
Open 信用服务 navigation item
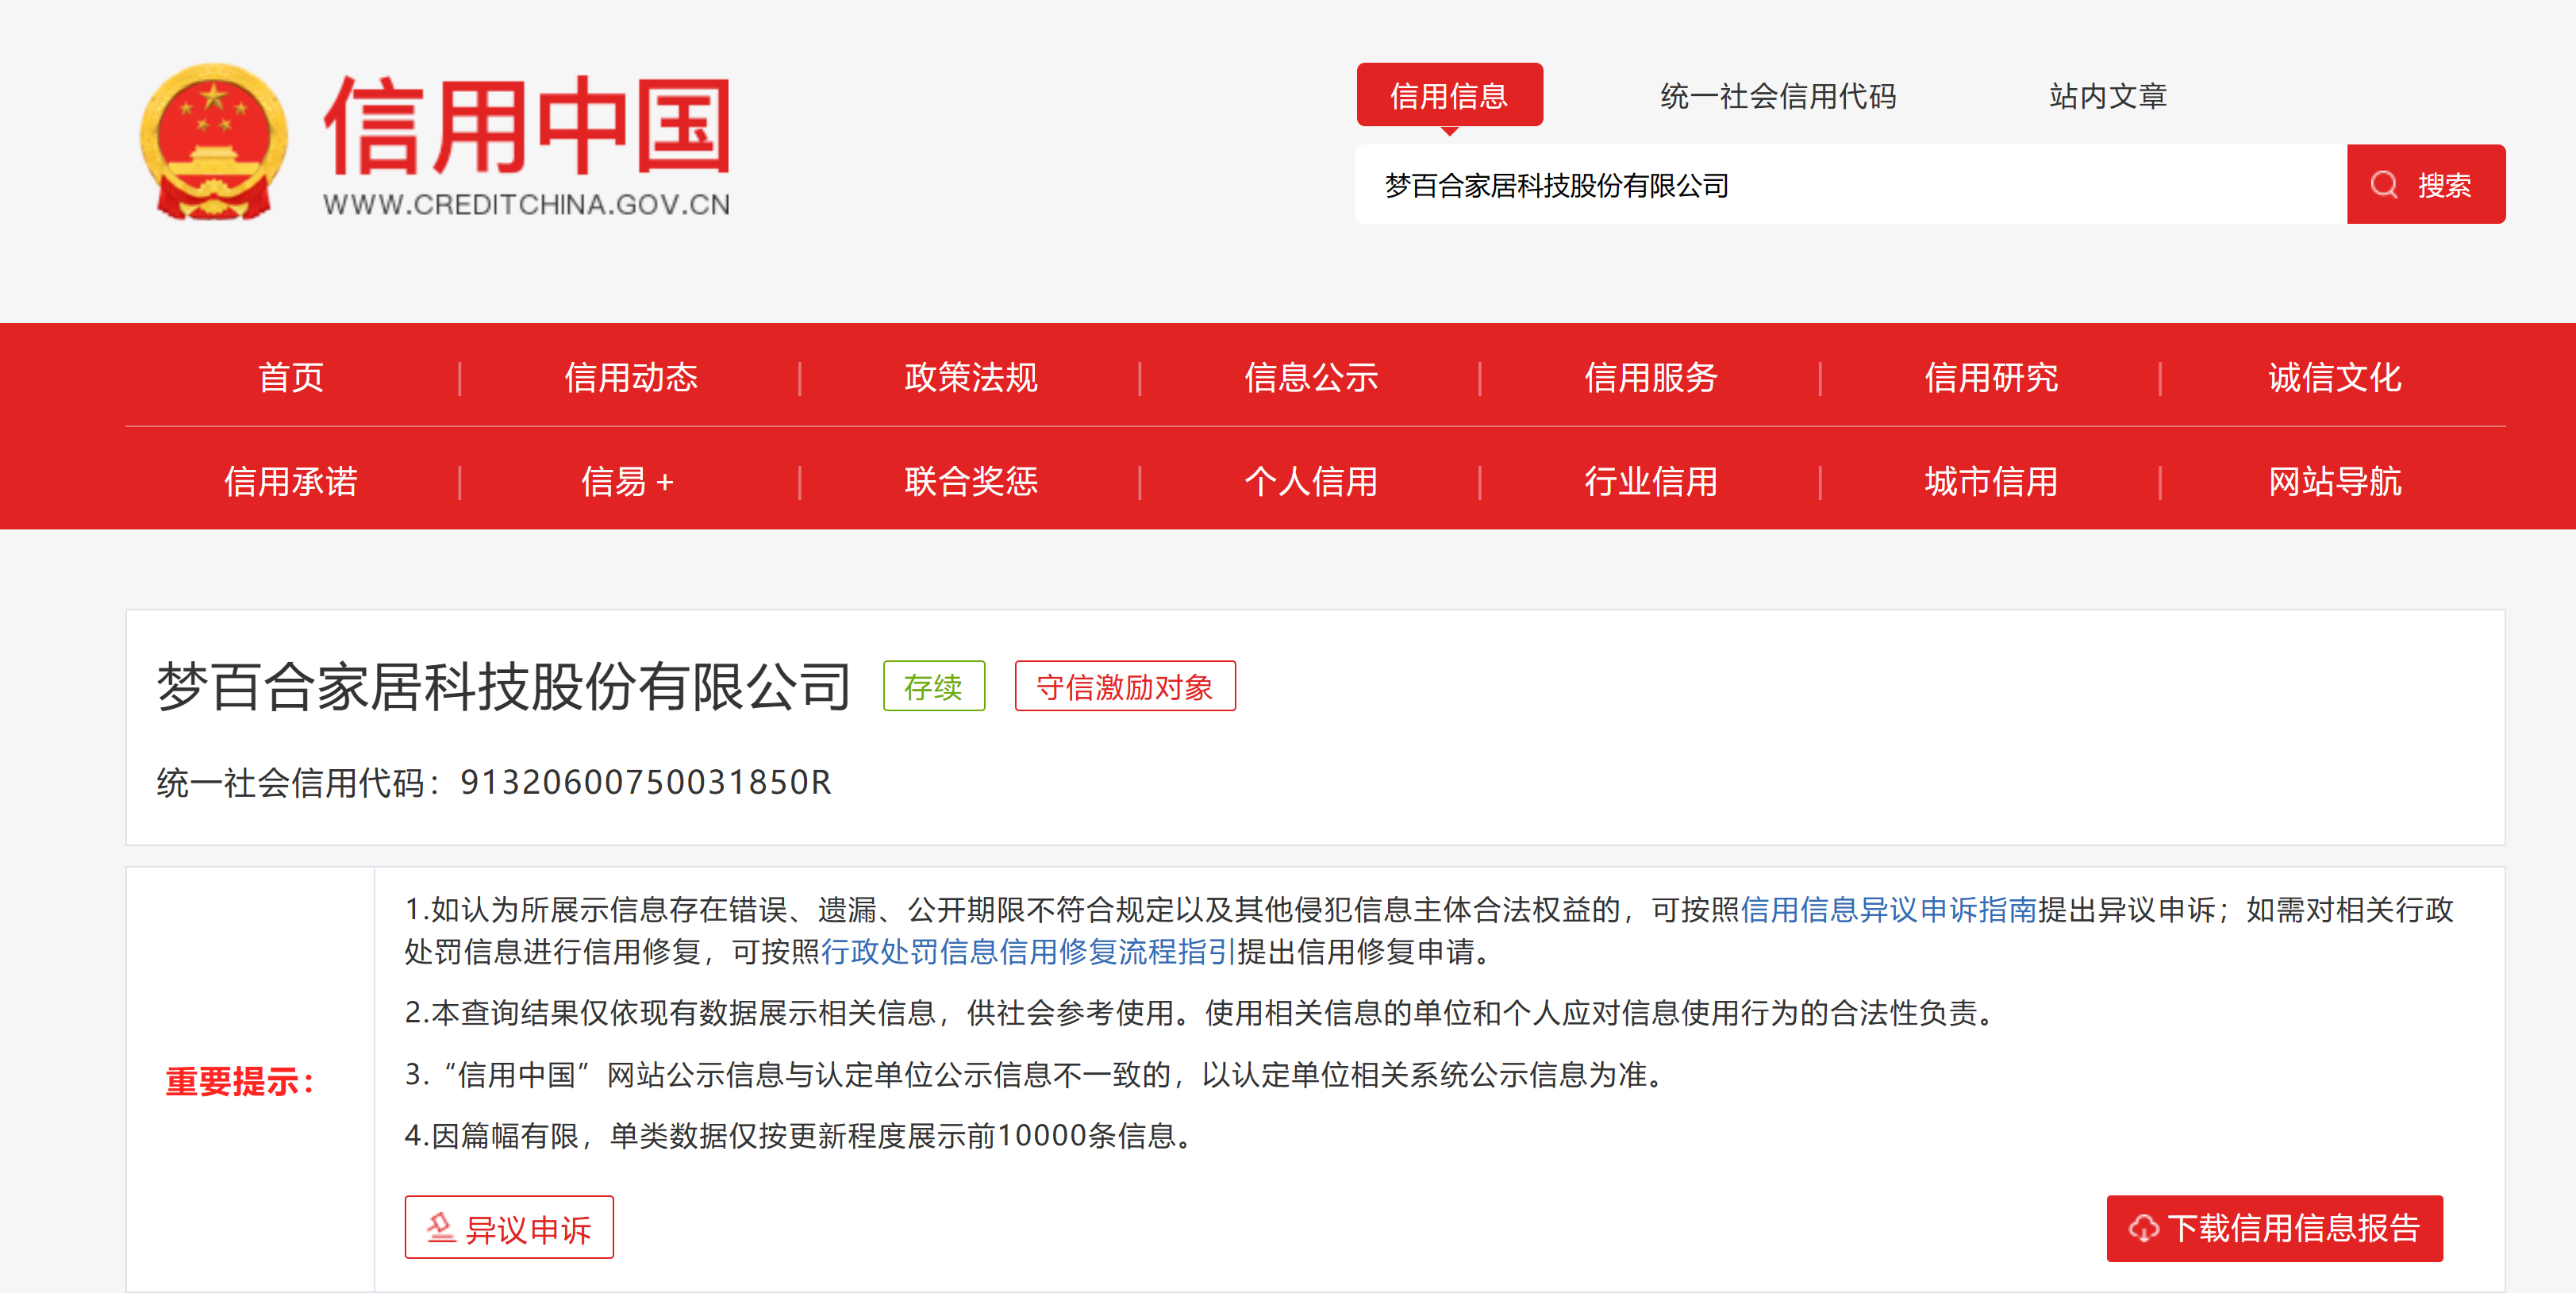click(x=1651, y=378)
